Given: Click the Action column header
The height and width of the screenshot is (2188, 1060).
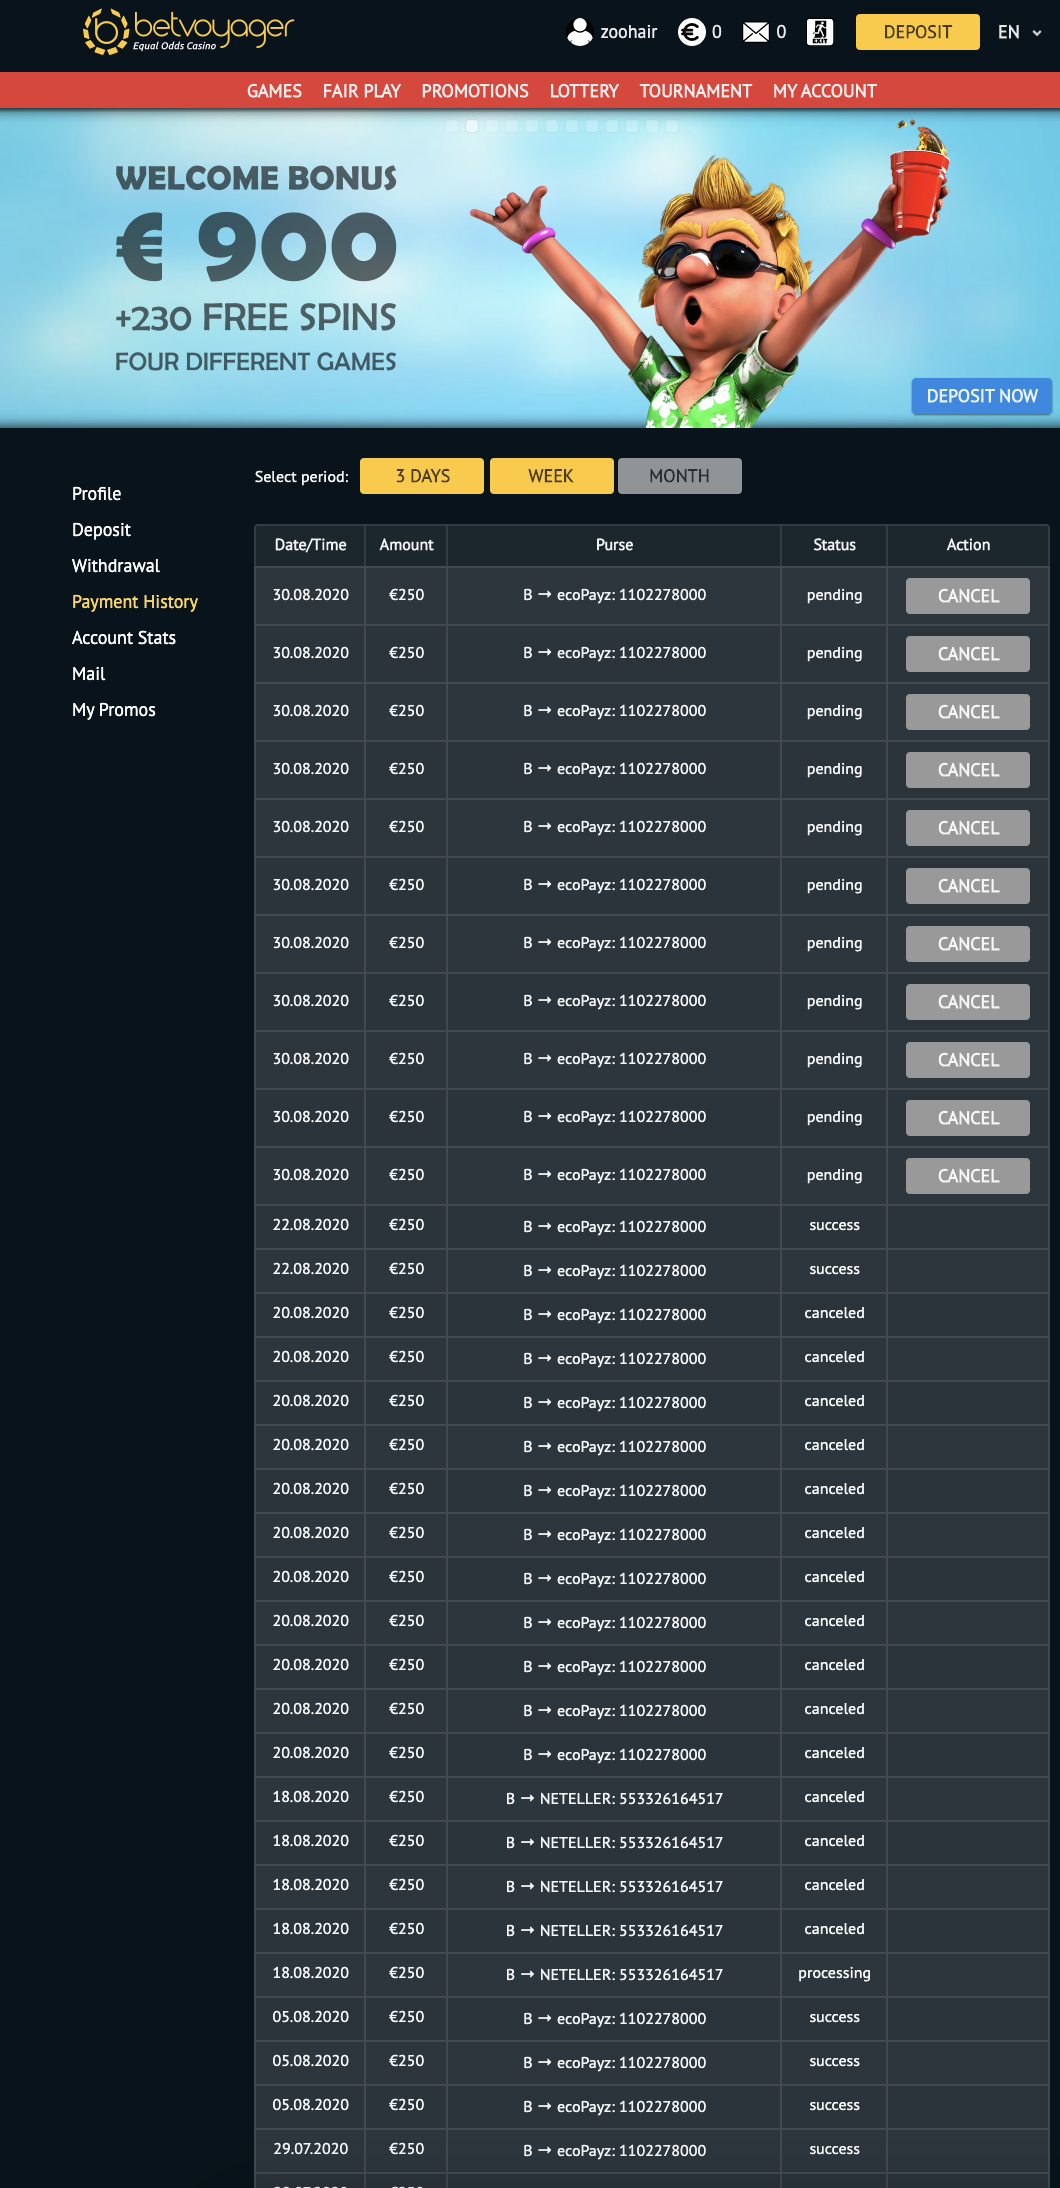Looking at the screenshot, I should click(x=968, y=545).
